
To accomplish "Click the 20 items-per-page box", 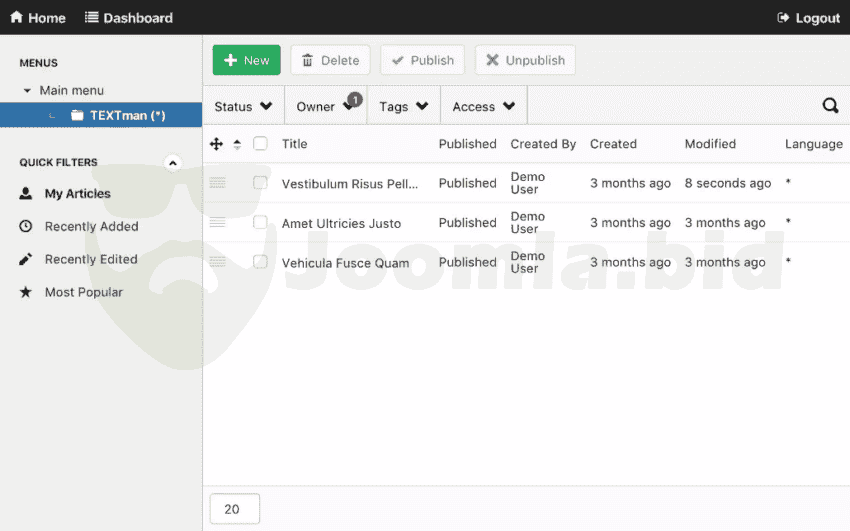I will coord(234,509).
